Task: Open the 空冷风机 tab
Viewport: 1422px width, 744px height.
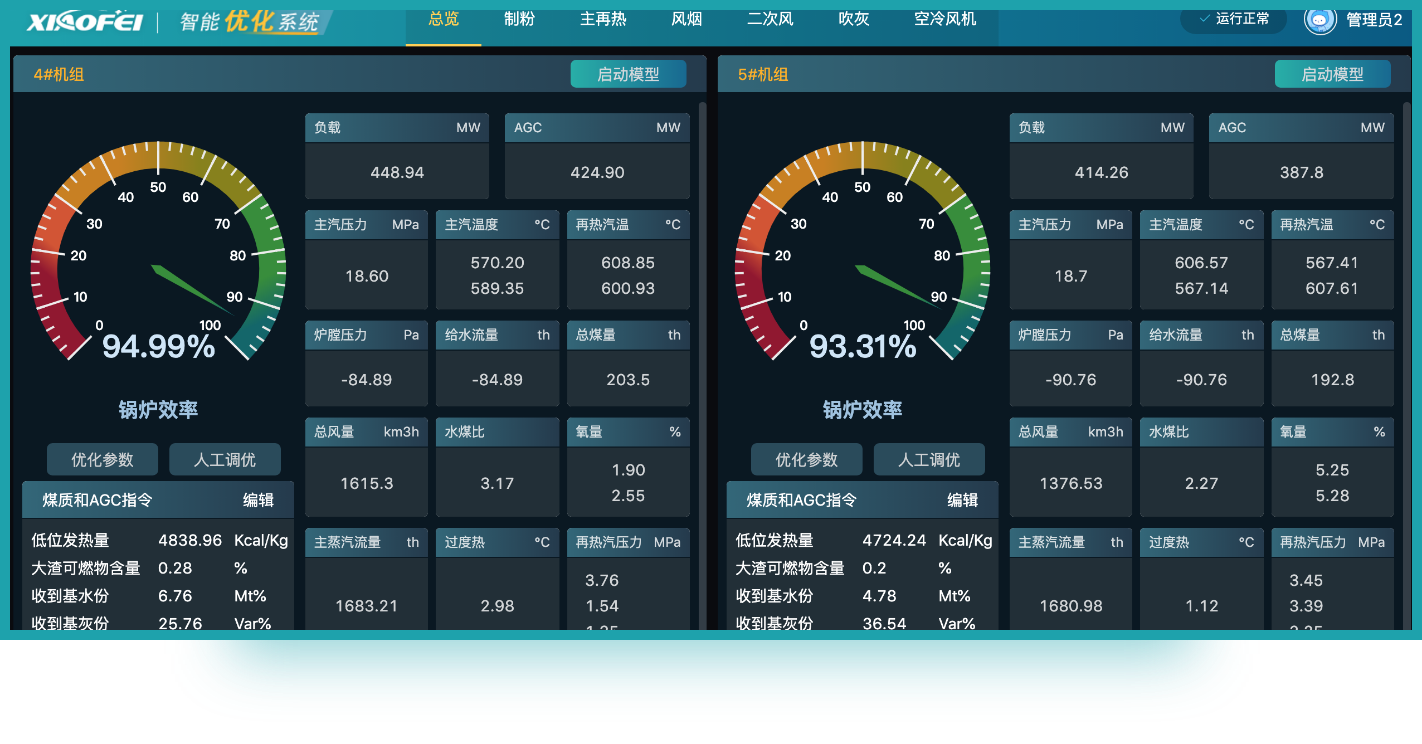Action: pyautogui.click(x=945, y=19)
